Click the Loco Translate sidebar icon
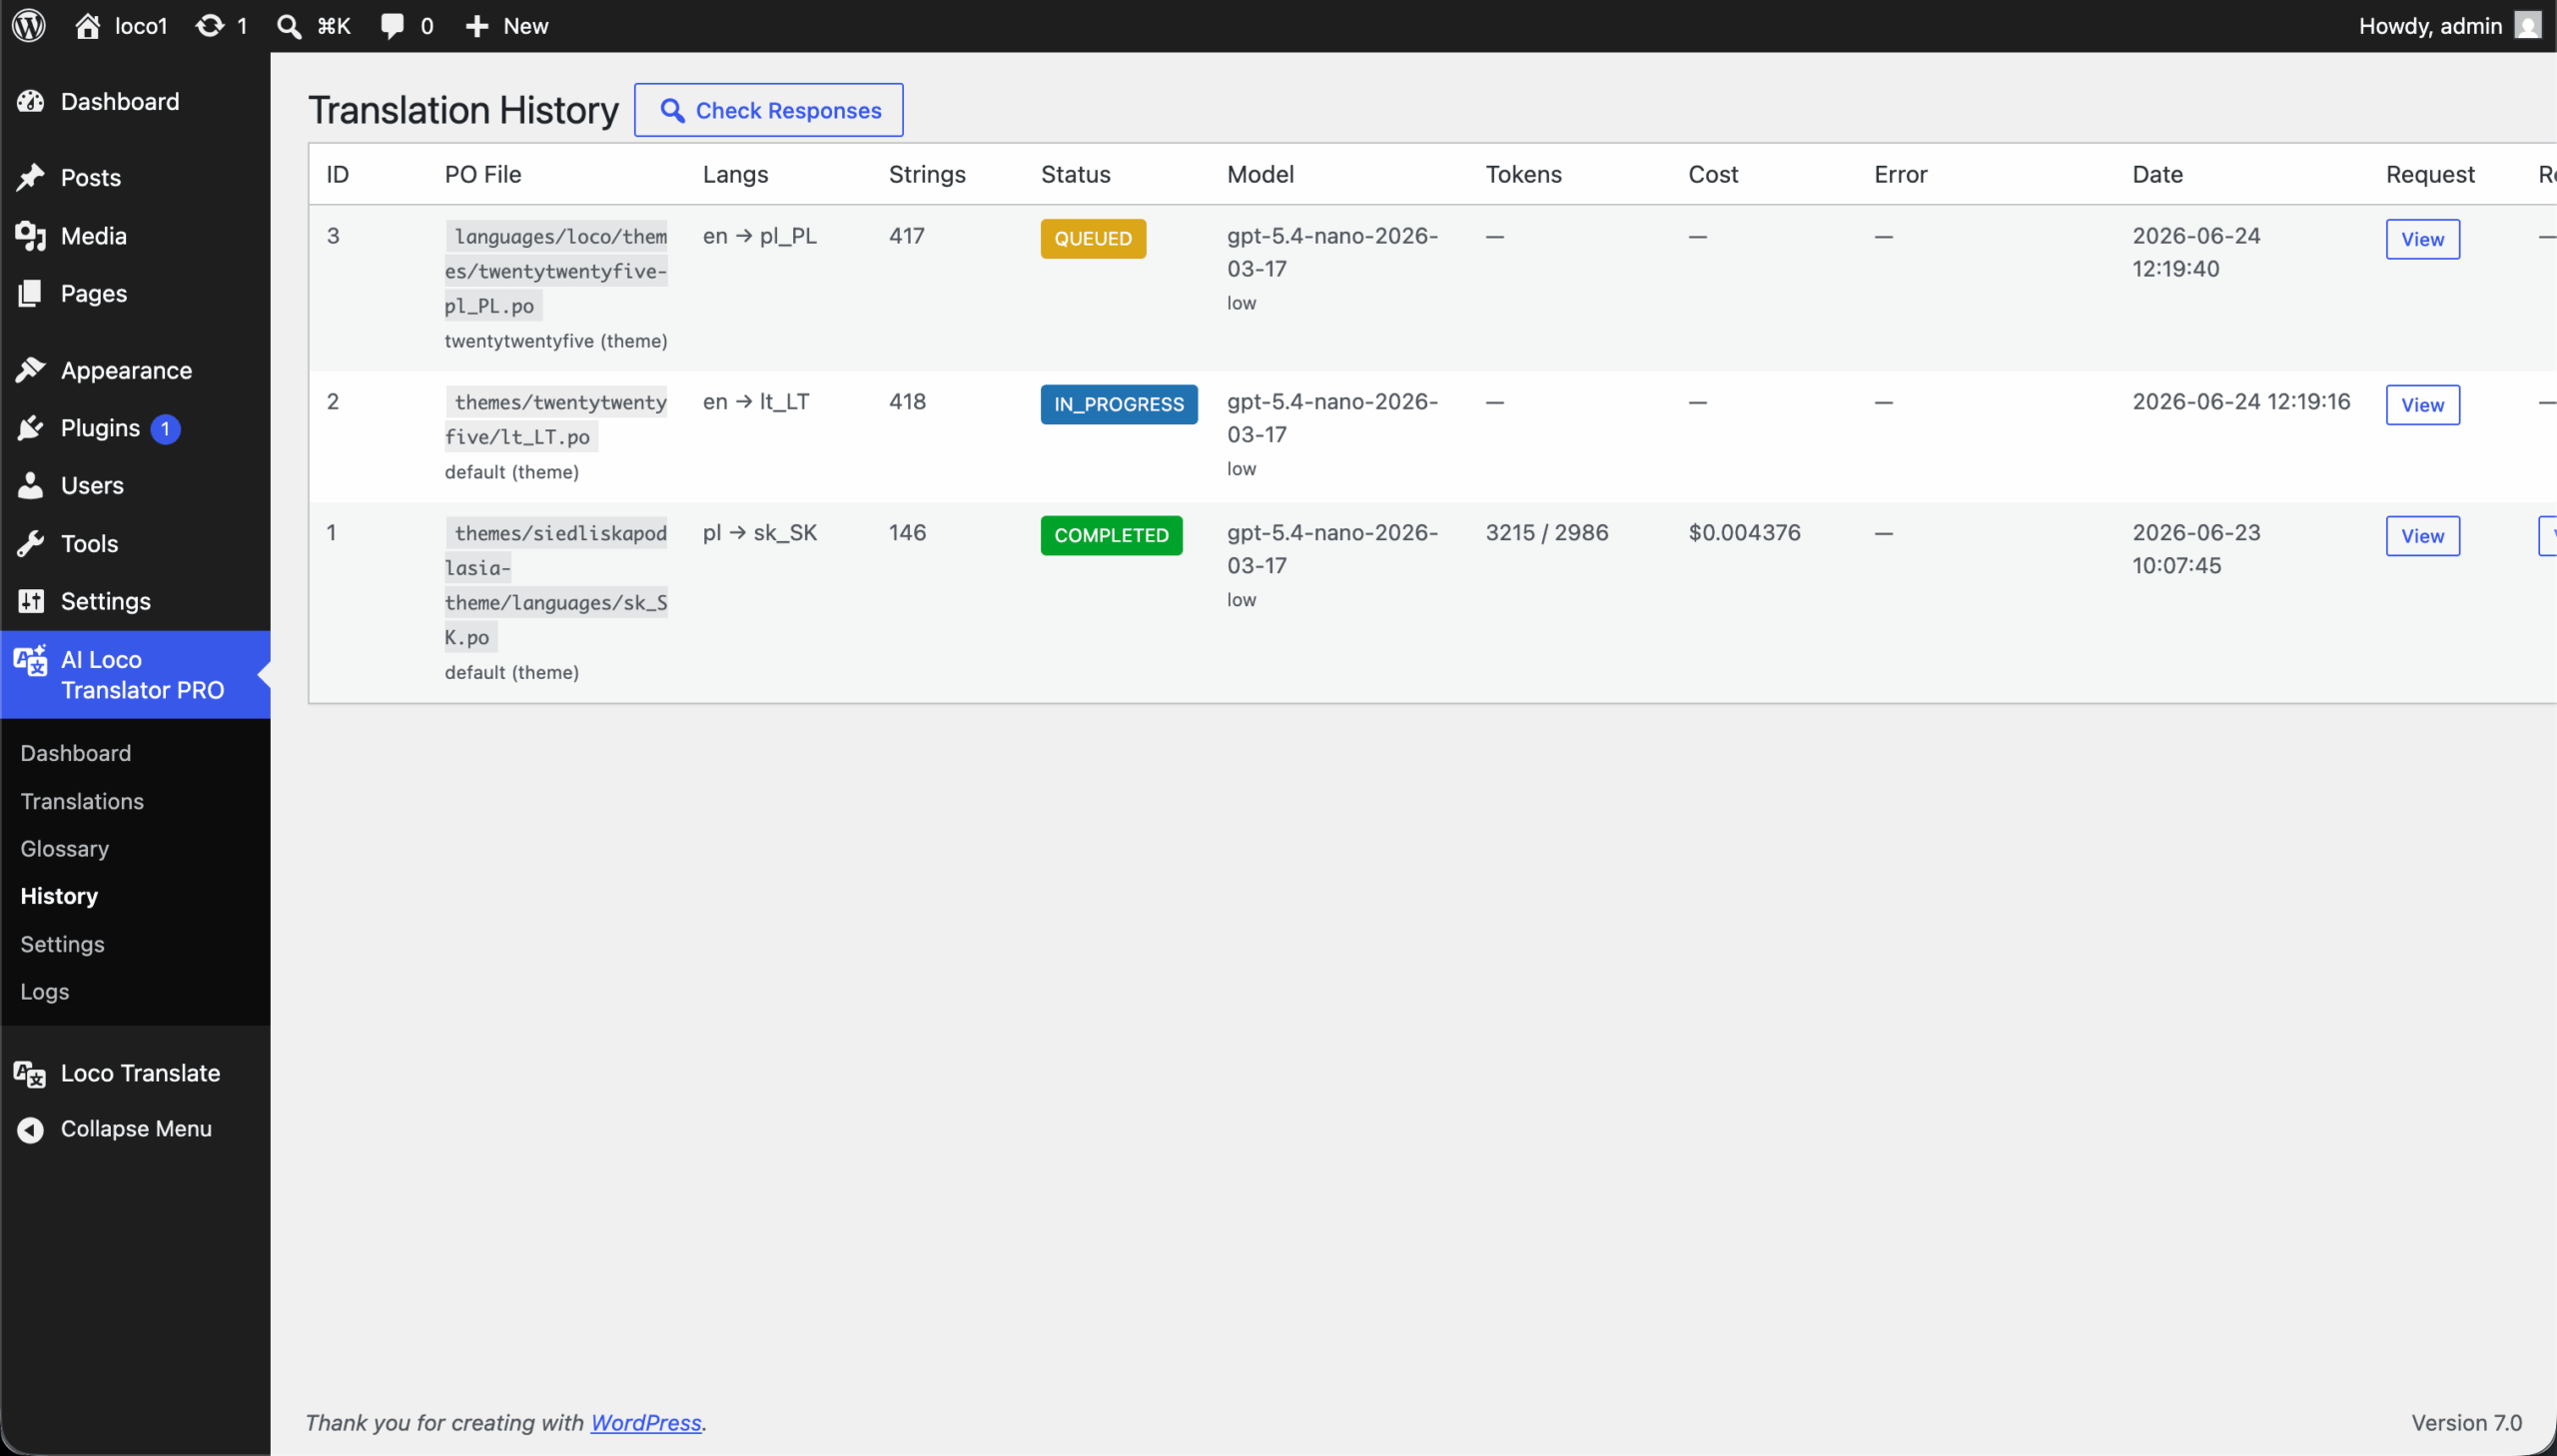This screenshot has height=1456, width=2557. click(30, 1074)
